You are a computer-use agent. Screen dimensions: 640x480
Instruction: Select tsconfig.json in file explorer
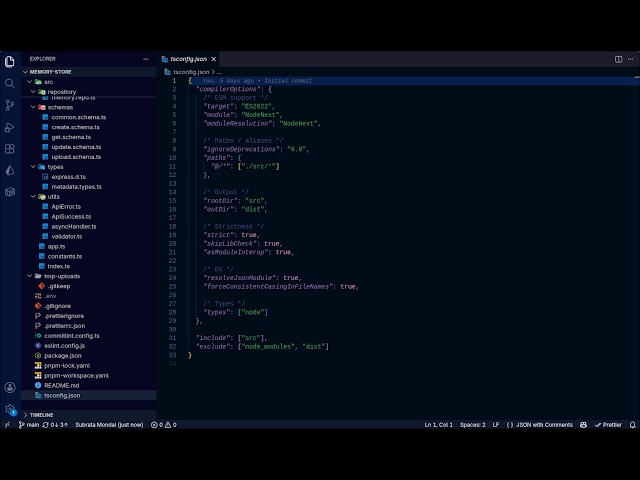click(89, 396)
